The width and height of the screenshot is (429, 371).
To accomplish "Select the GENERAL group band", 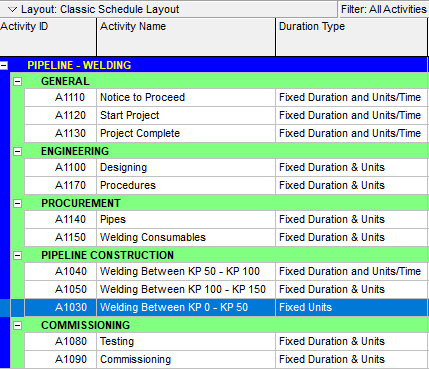I will (x=220, y=81).
